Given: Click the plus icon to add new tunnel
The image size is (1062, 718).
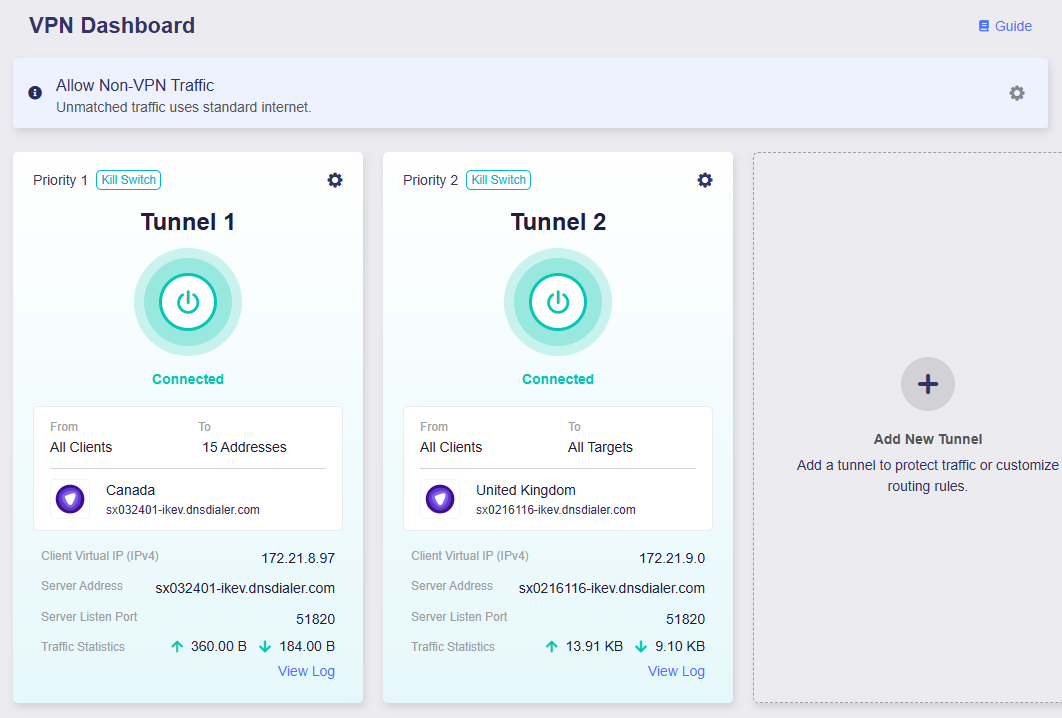Looking at the screenshot, I should [927, 384].
